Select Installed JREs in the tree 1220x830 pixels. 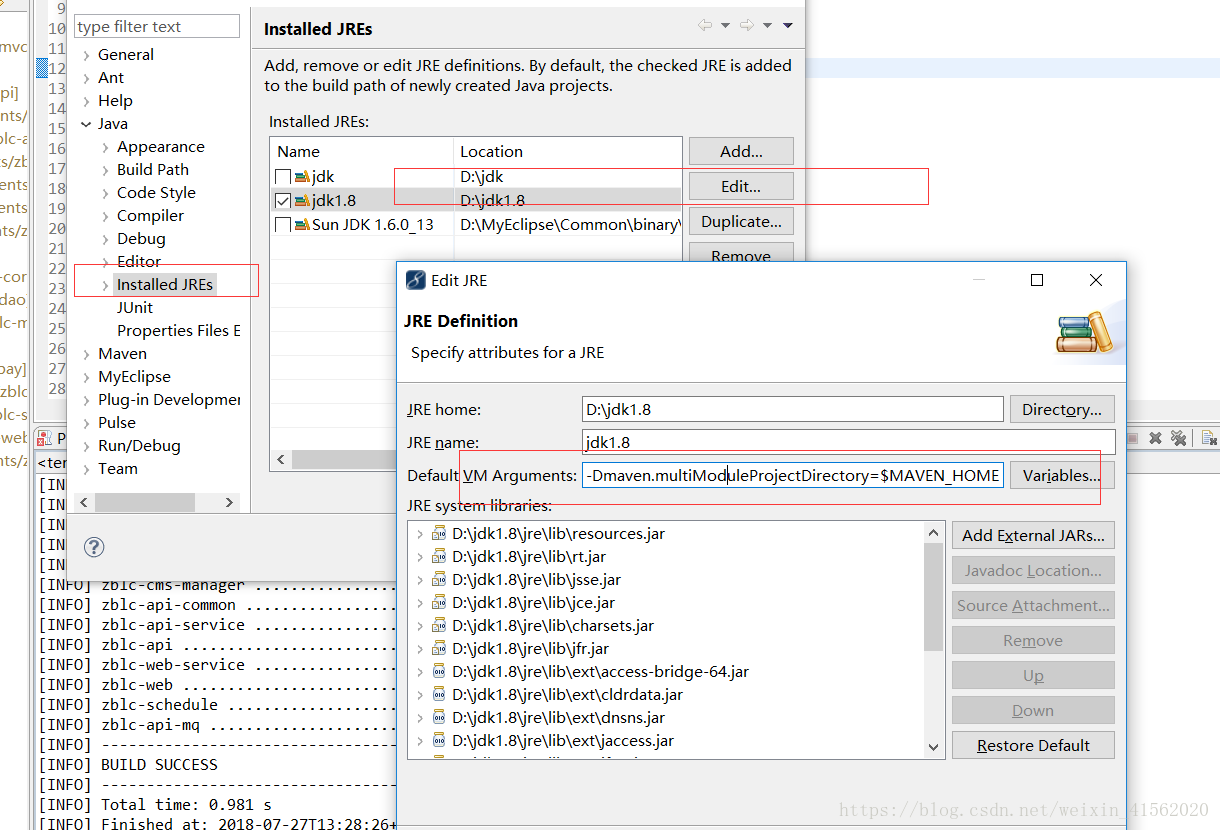pos(165,285)
